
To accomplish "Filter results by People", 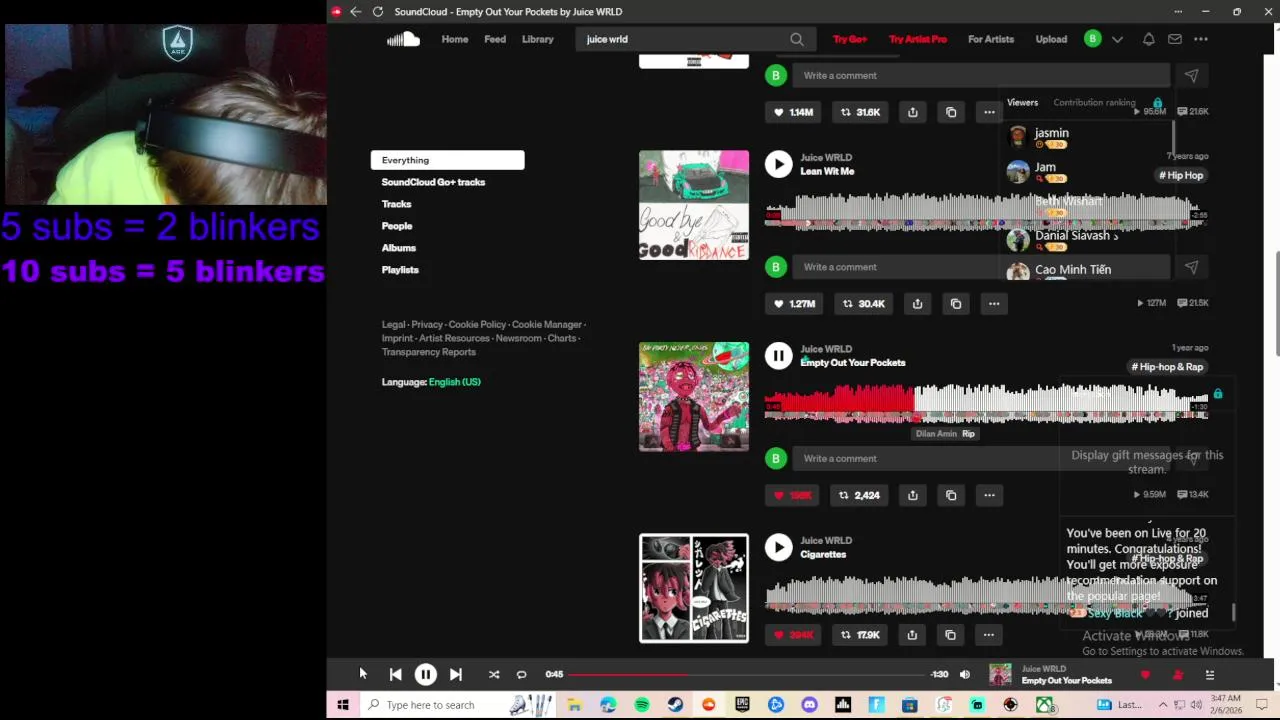I will click(x=397, y=226).
